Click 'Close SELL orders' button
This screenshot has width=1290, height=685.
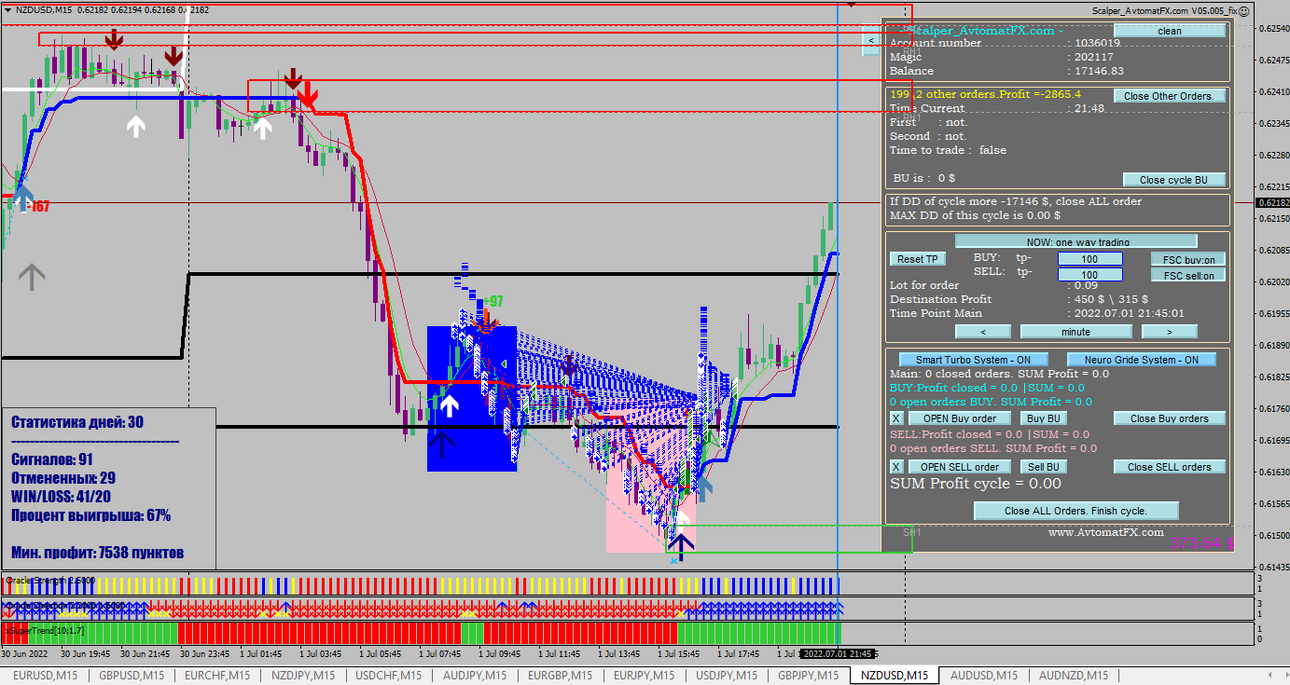pyautogui.click(x=1169, y=467)
